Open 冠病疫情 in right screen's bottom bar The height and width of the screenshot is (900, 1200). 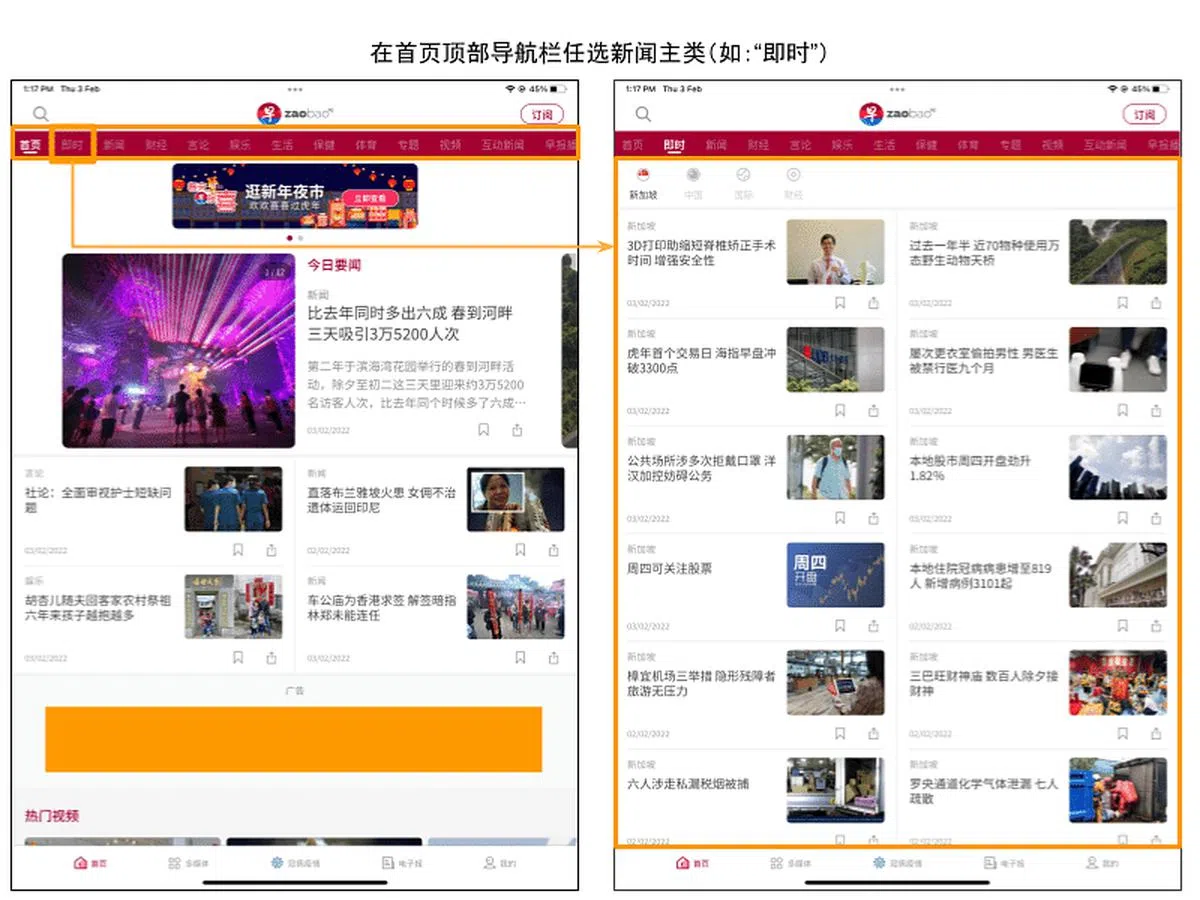[x=897, y=863]
